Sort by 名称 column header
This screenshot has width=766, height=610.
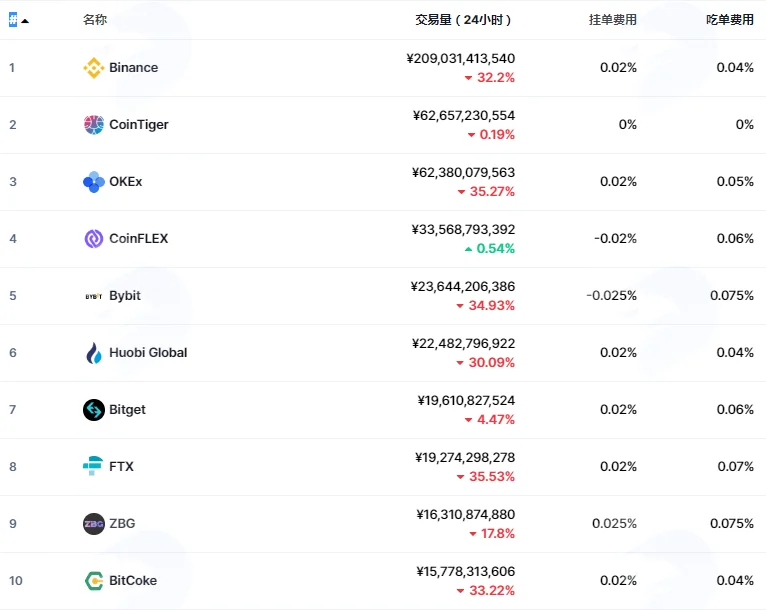coord(95,20)
